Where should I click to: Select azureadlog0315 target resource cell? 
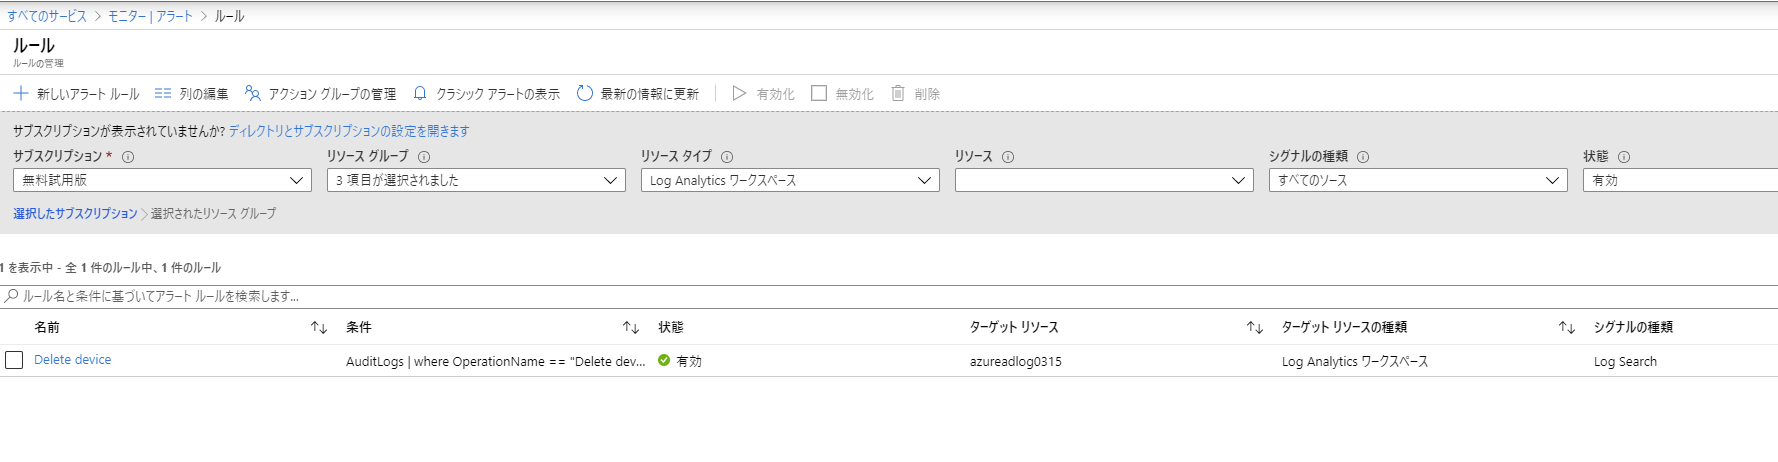coord(1016,362)
